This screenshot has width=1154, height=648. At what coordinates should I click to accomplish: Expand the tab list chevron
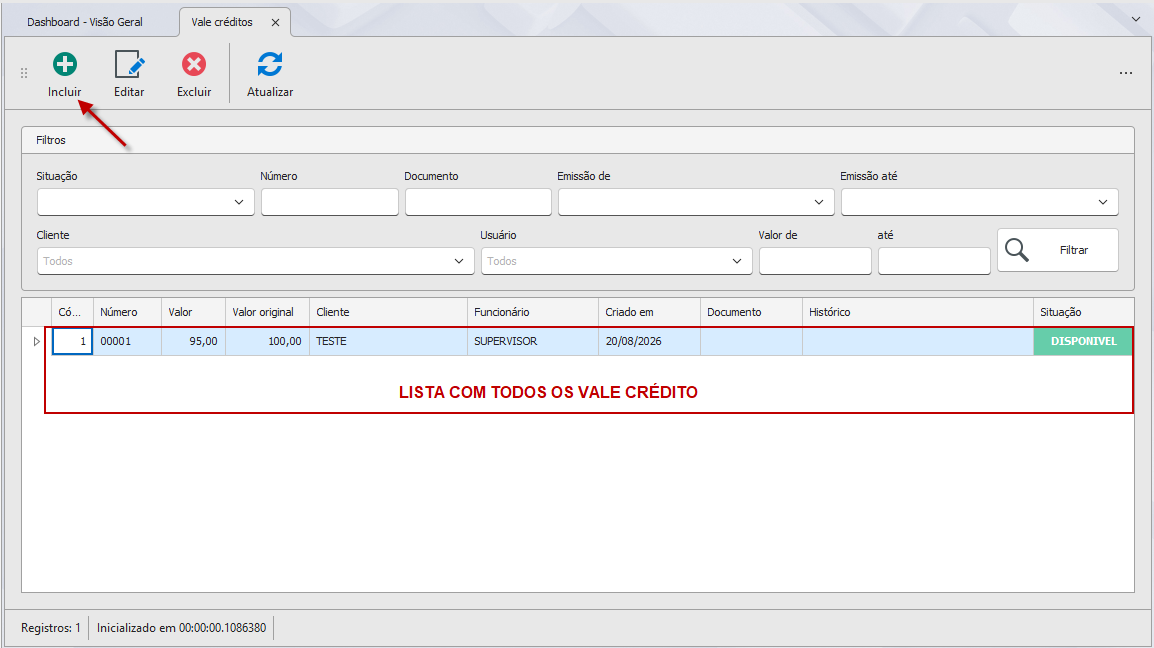[1136, 19]
